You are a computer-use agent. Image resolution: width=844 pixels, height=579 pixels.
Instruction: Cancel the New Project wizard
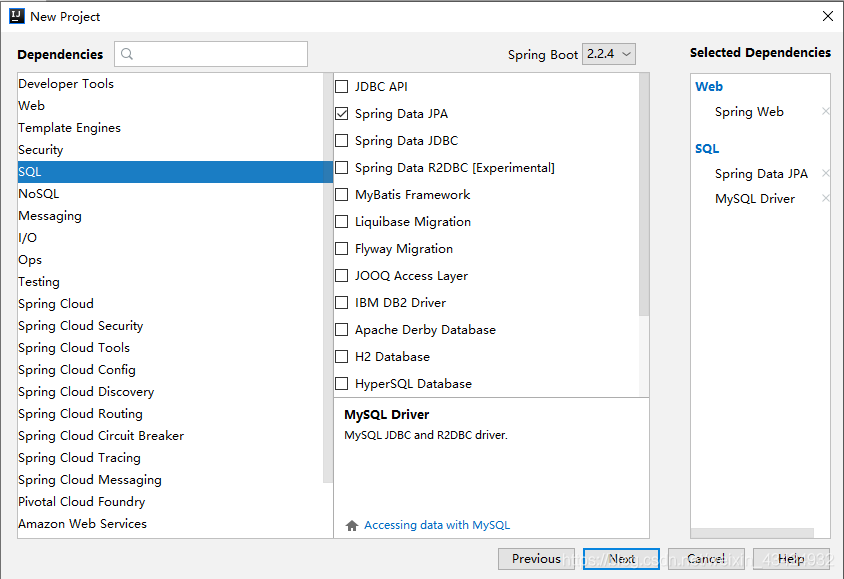pyautogui.click(x=706, y=559)
